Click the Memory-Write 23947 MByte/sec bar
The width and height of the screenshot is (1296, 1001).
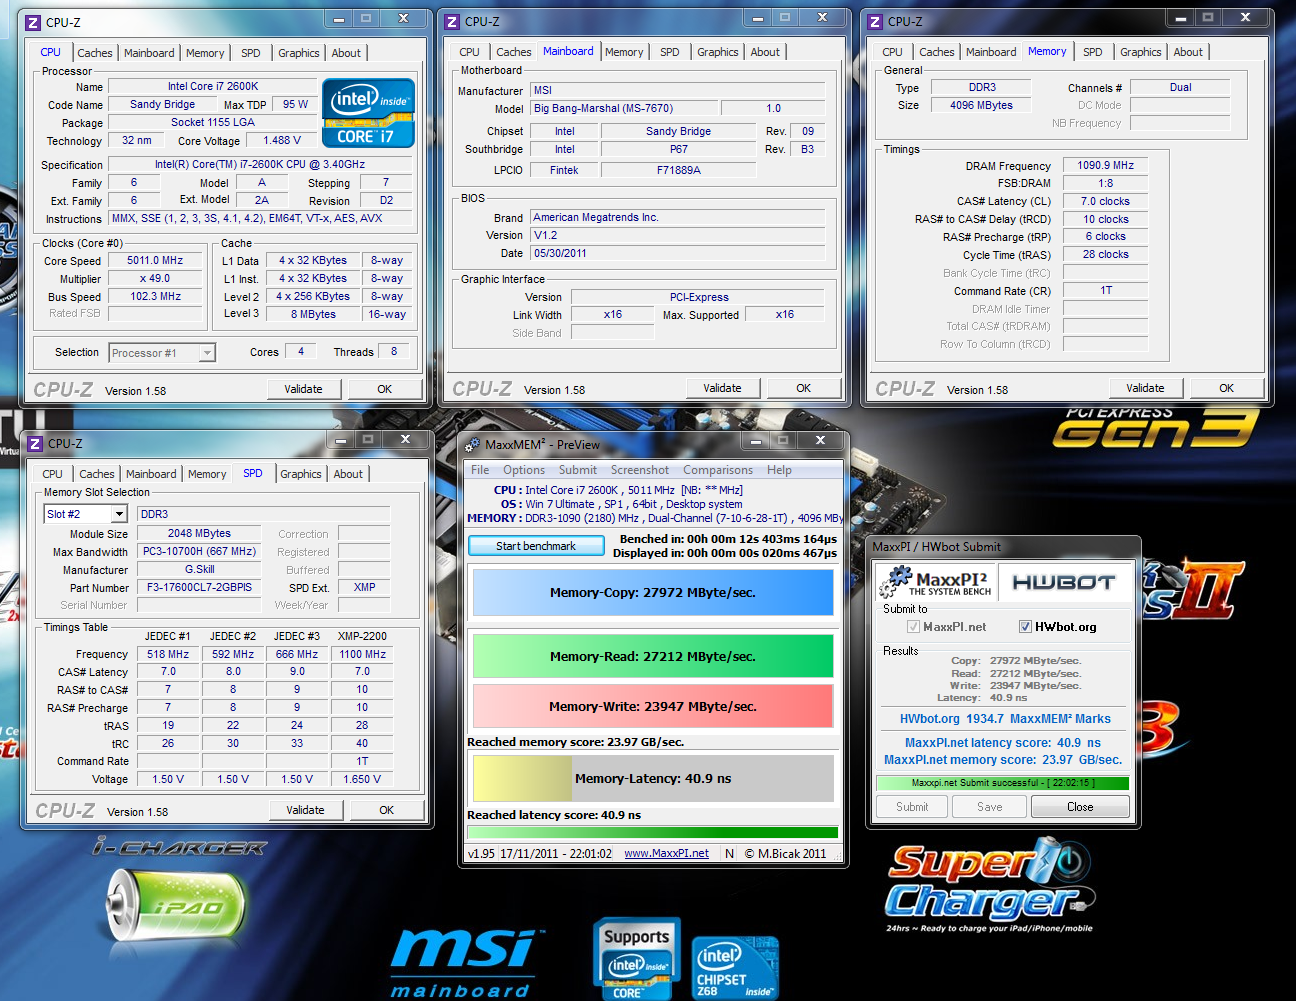point(653,706)
